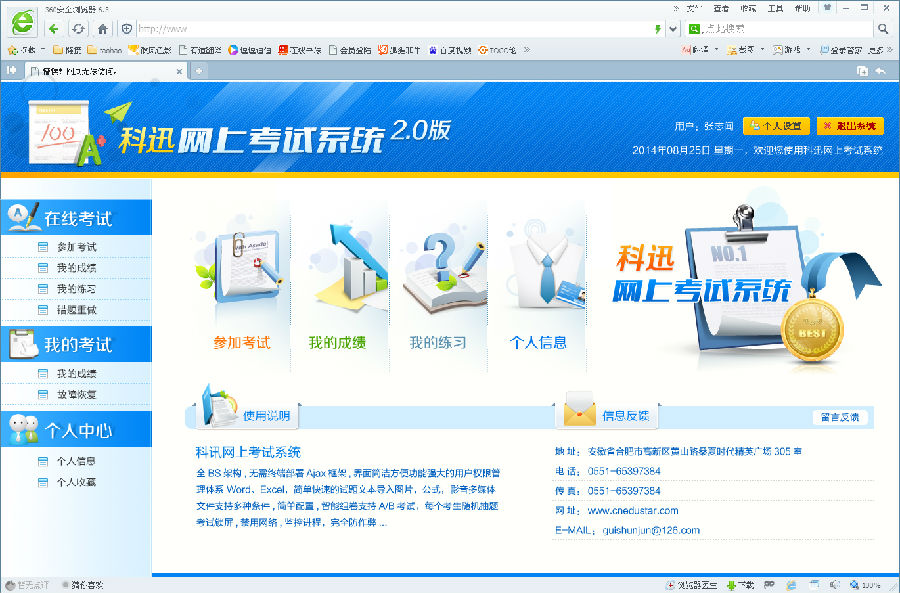Close the current browser tab
This screenshot has height=593, width=900.
point(179,71)
